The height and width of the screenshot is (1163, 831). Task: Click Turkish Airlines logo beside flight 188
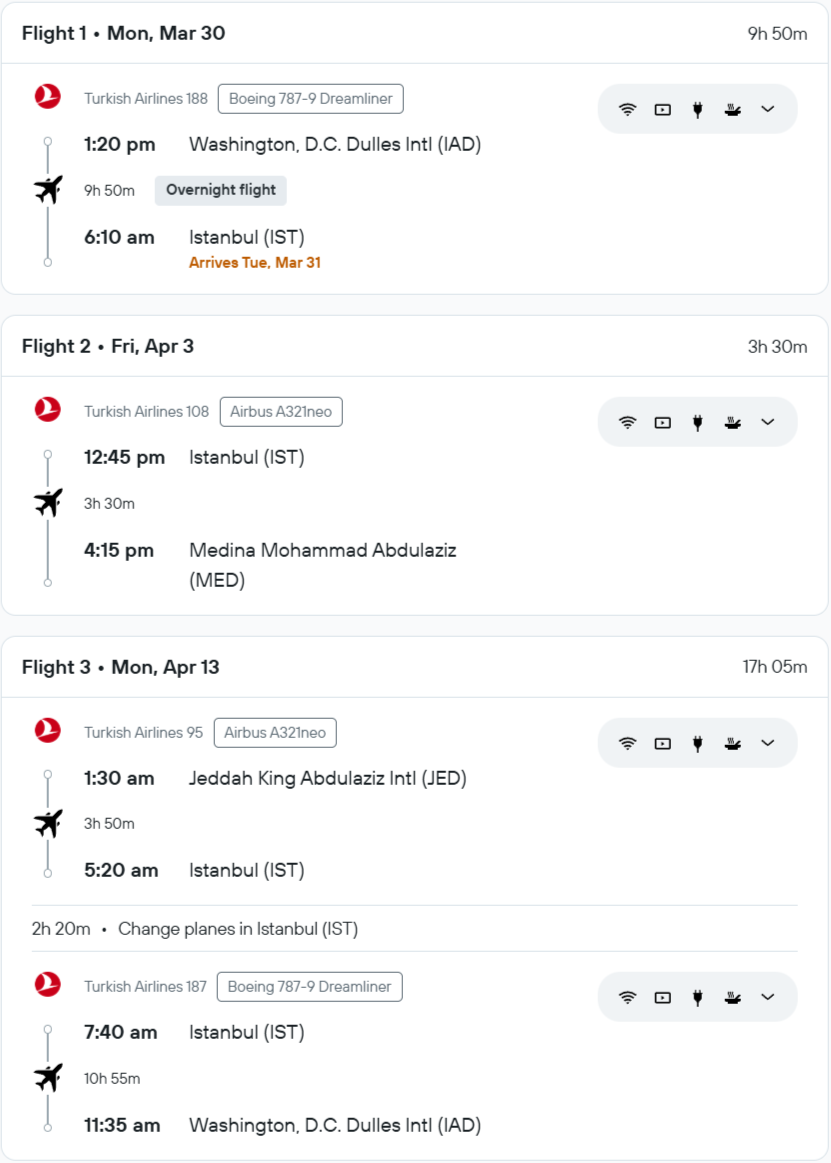48,97
